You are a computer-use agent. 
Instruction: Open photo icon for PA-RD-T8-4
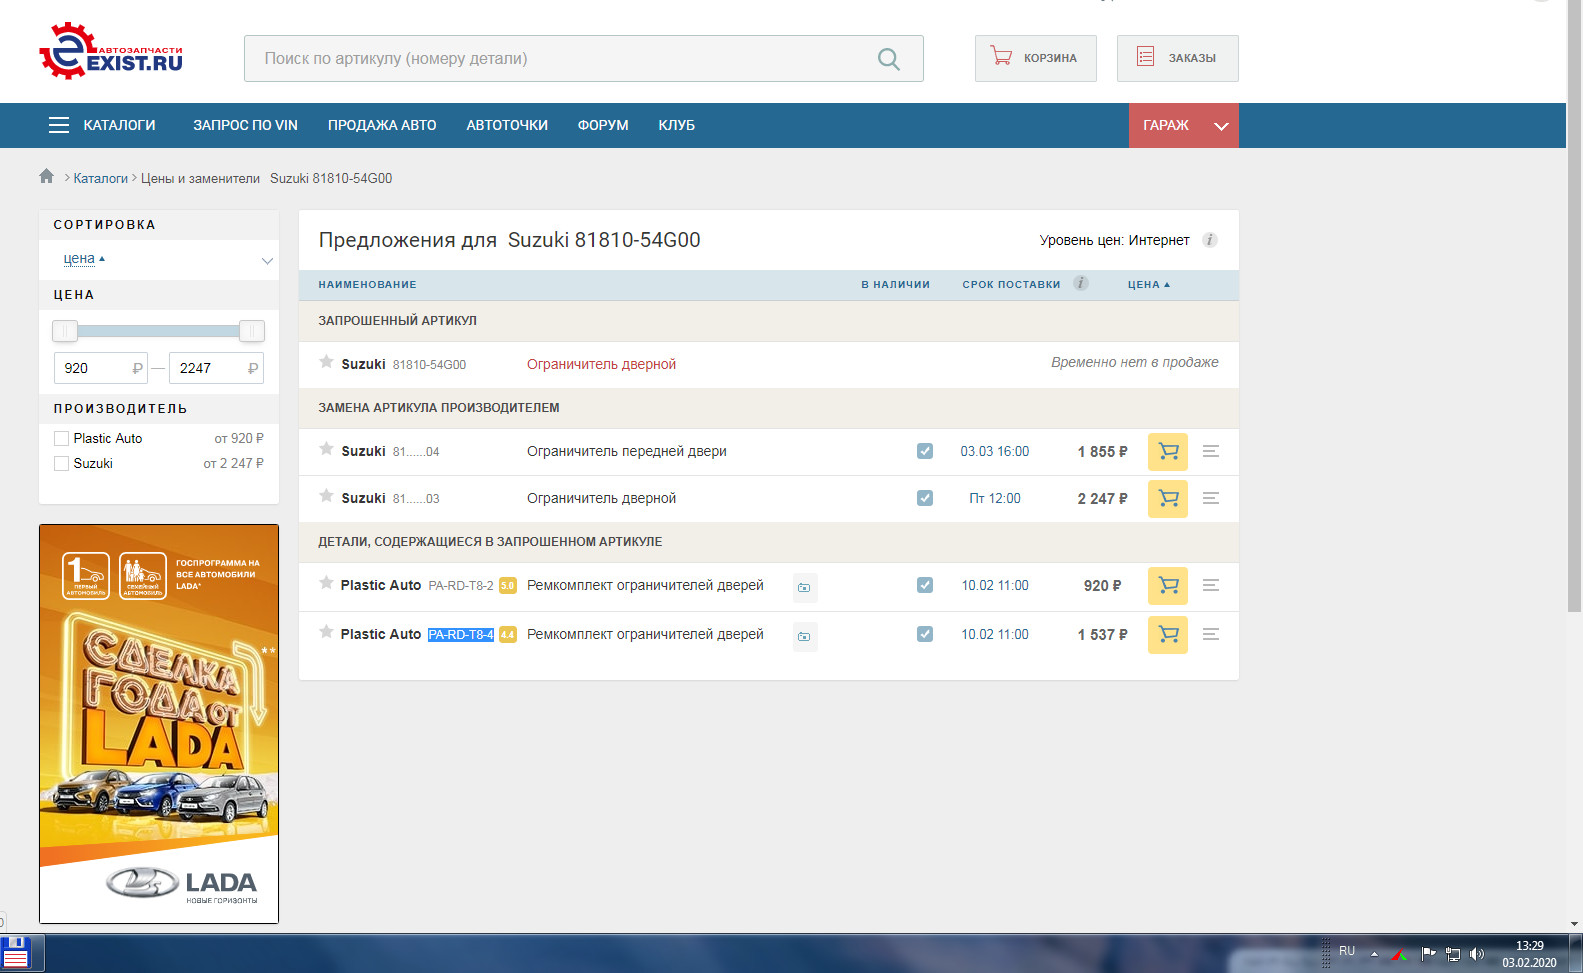click(x=804, y=636)
